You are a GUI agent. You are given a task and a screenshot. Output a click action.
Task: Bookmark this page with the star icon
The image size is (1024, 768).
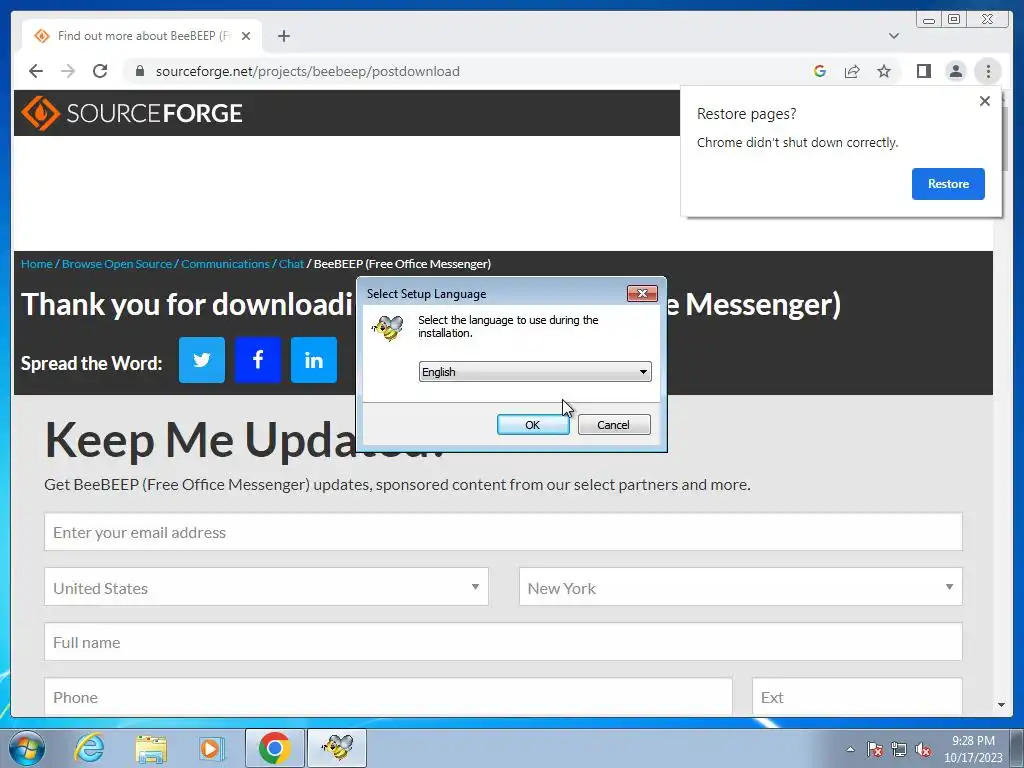884,71
